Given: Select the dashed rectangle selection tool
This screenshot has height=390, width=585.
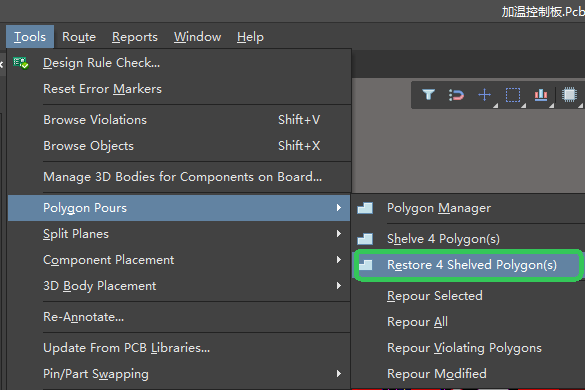Looking at the screenshot, I should 513,95.
